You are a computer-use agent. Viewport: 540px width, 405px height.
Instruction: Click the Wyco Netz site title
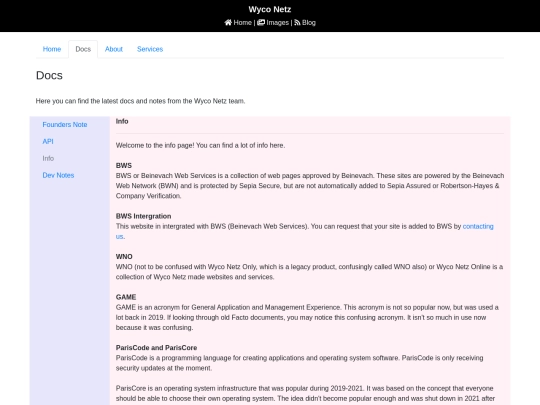pos(270,9)
